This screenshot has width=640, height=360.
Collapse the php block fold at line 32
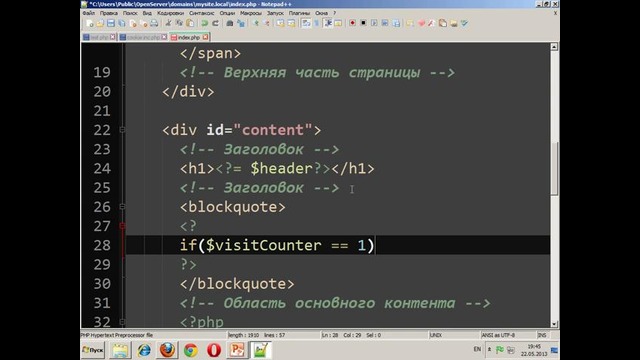tap(122, 322)
